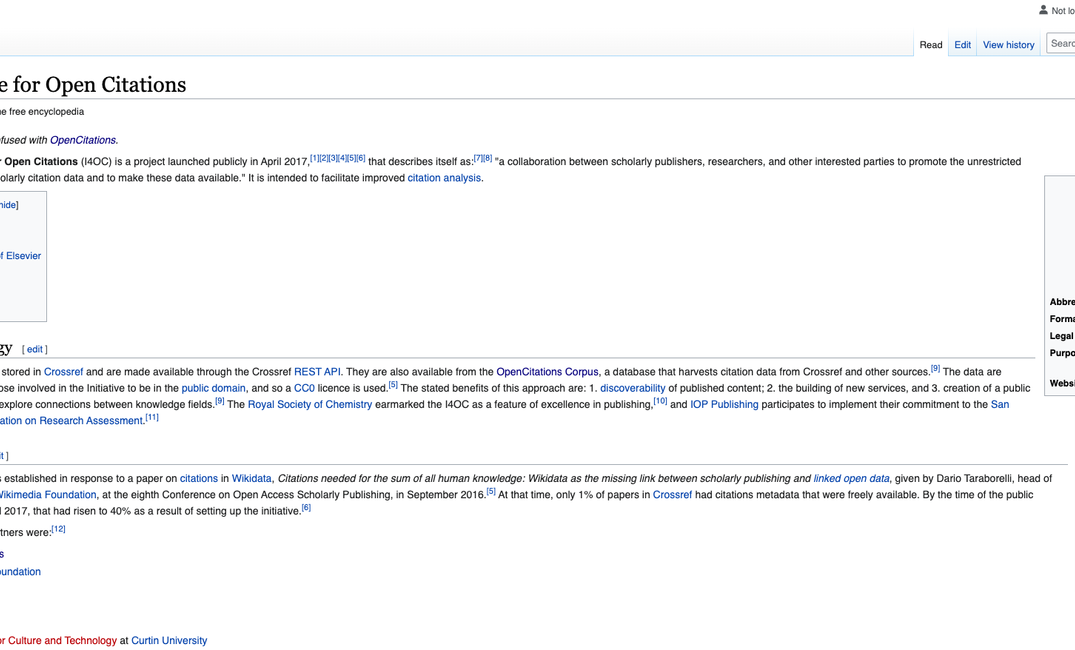The width and height of the screenshot is (1075, 650).
Task: Jump to footnote reference 12
Action: click(x=58, y=529)
